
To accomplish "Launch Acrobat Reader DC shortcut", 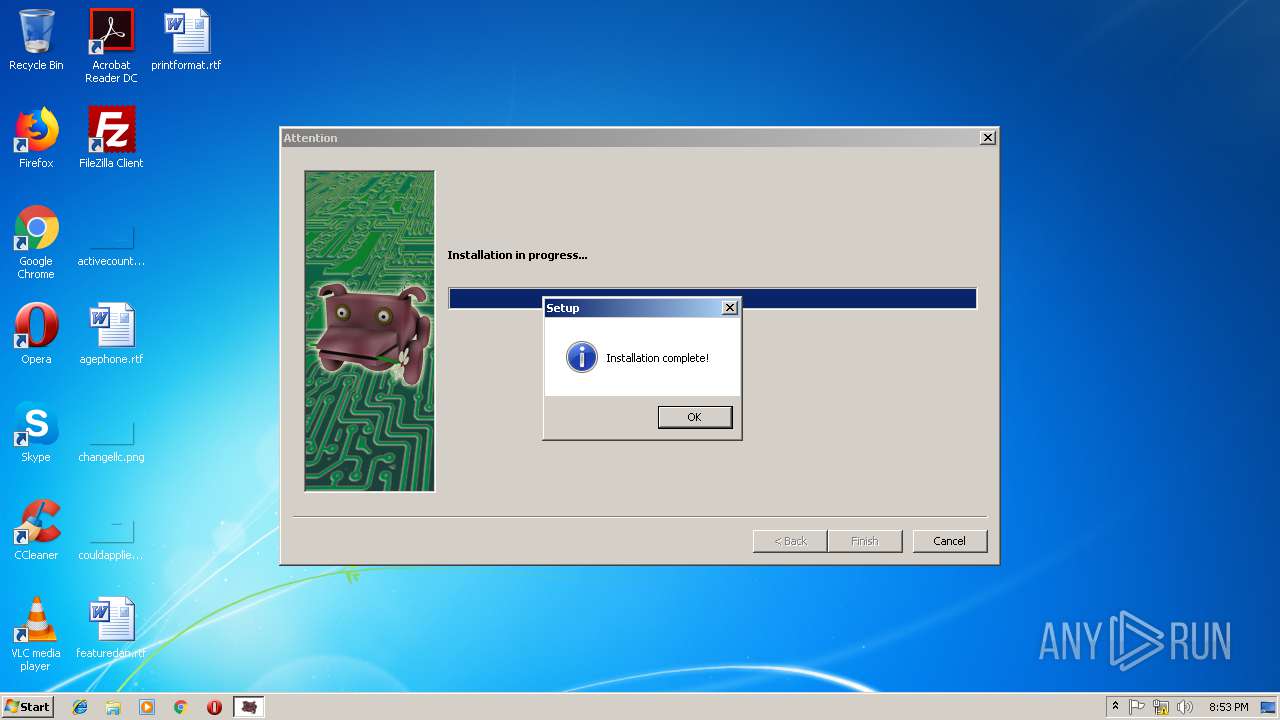I will [111, 46].
